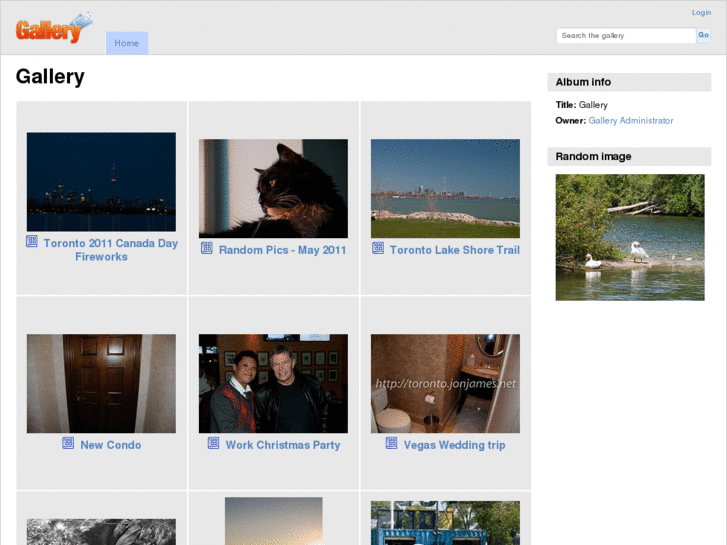Open the New Condo door thumbnail

pos(101,383)
